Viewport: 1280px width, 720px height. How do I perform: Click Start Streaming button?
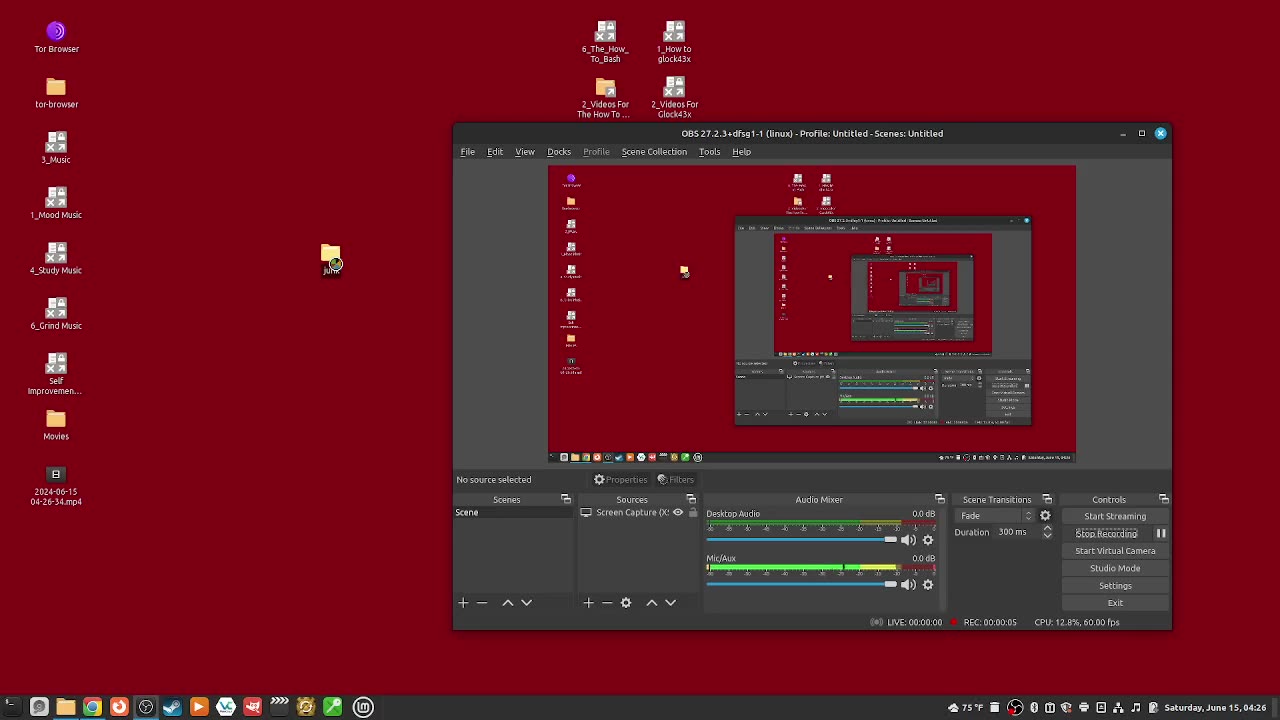pyautogui.click(x=1115, y=517)
